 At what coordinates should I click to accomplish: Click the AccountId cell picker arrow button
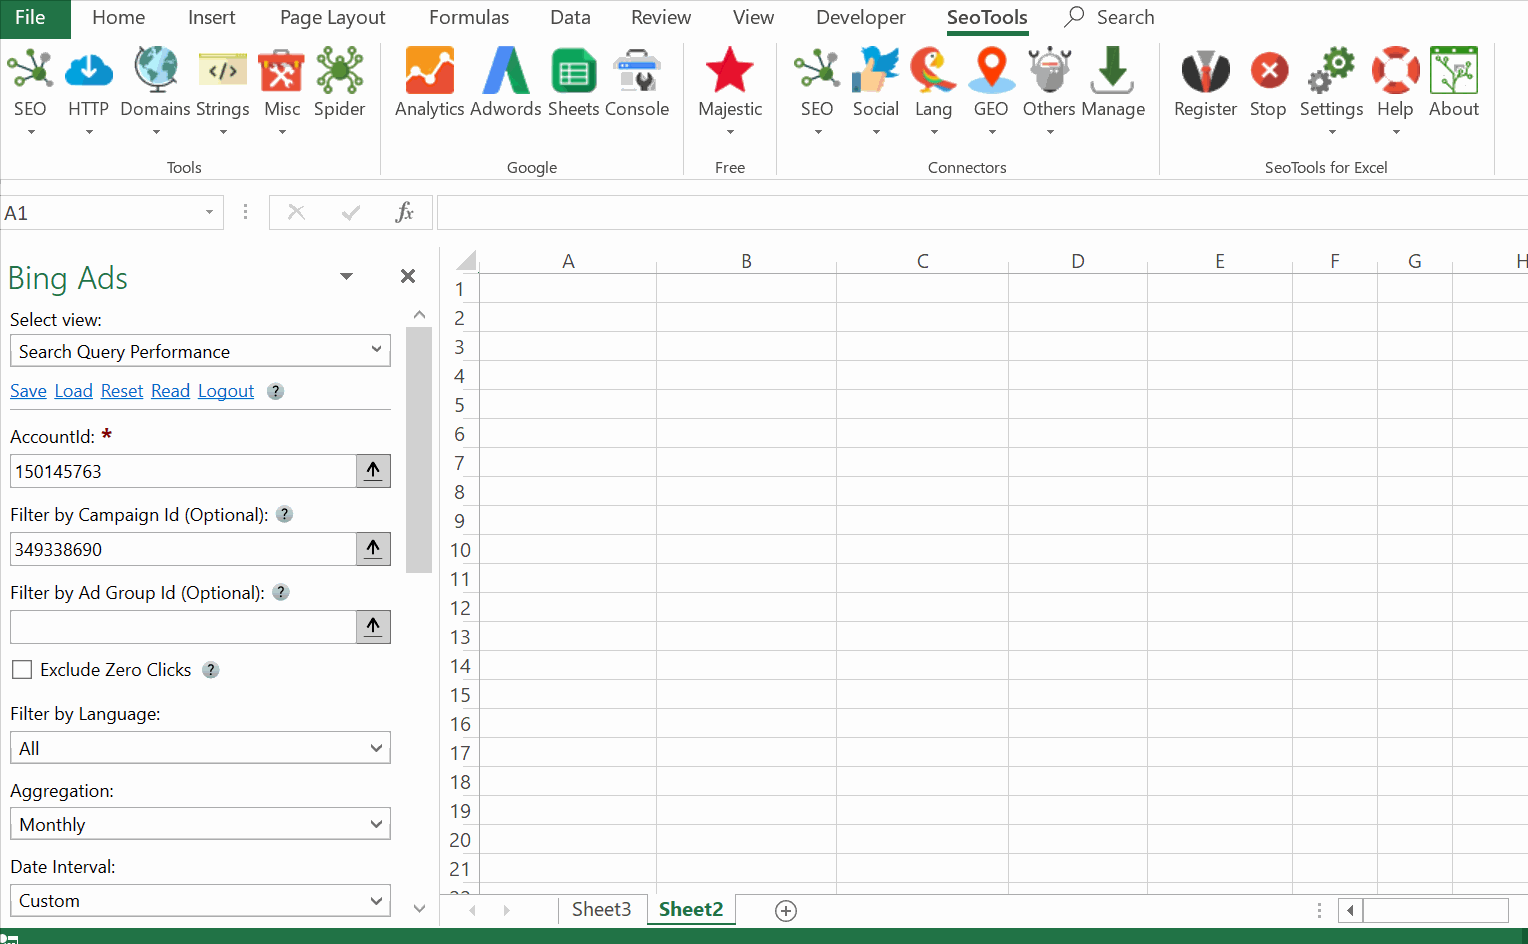coord(373,471)
